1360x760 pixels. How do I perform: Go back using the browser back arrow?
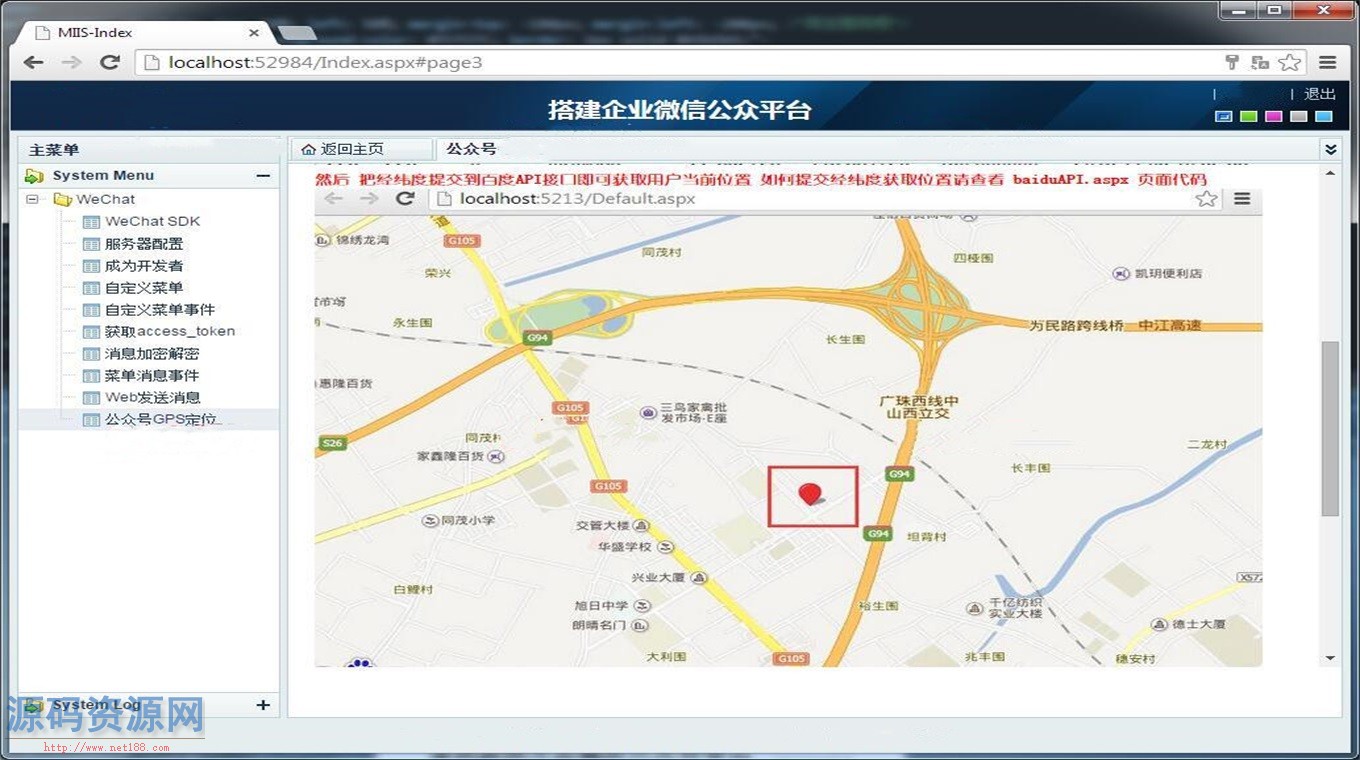[33, 62]
